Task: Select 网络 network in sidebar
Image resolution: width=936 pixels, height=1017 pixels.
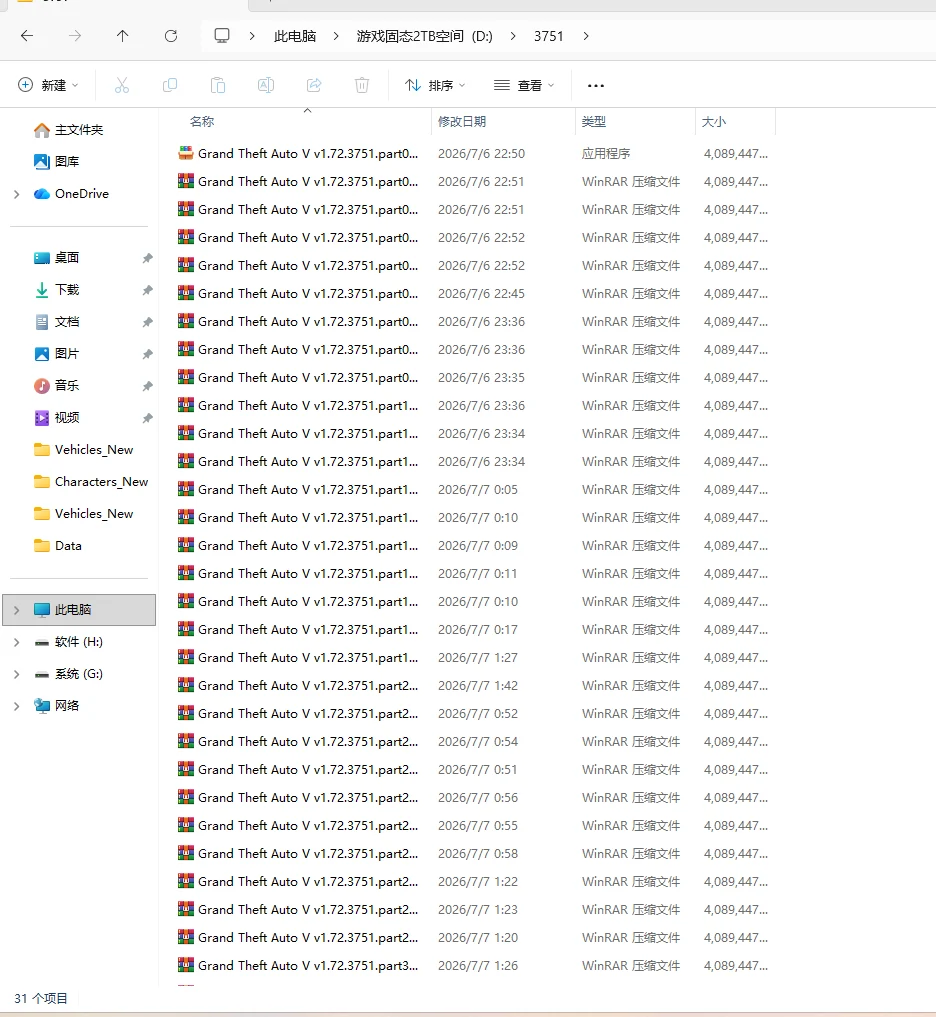Action: pos(67,706)
